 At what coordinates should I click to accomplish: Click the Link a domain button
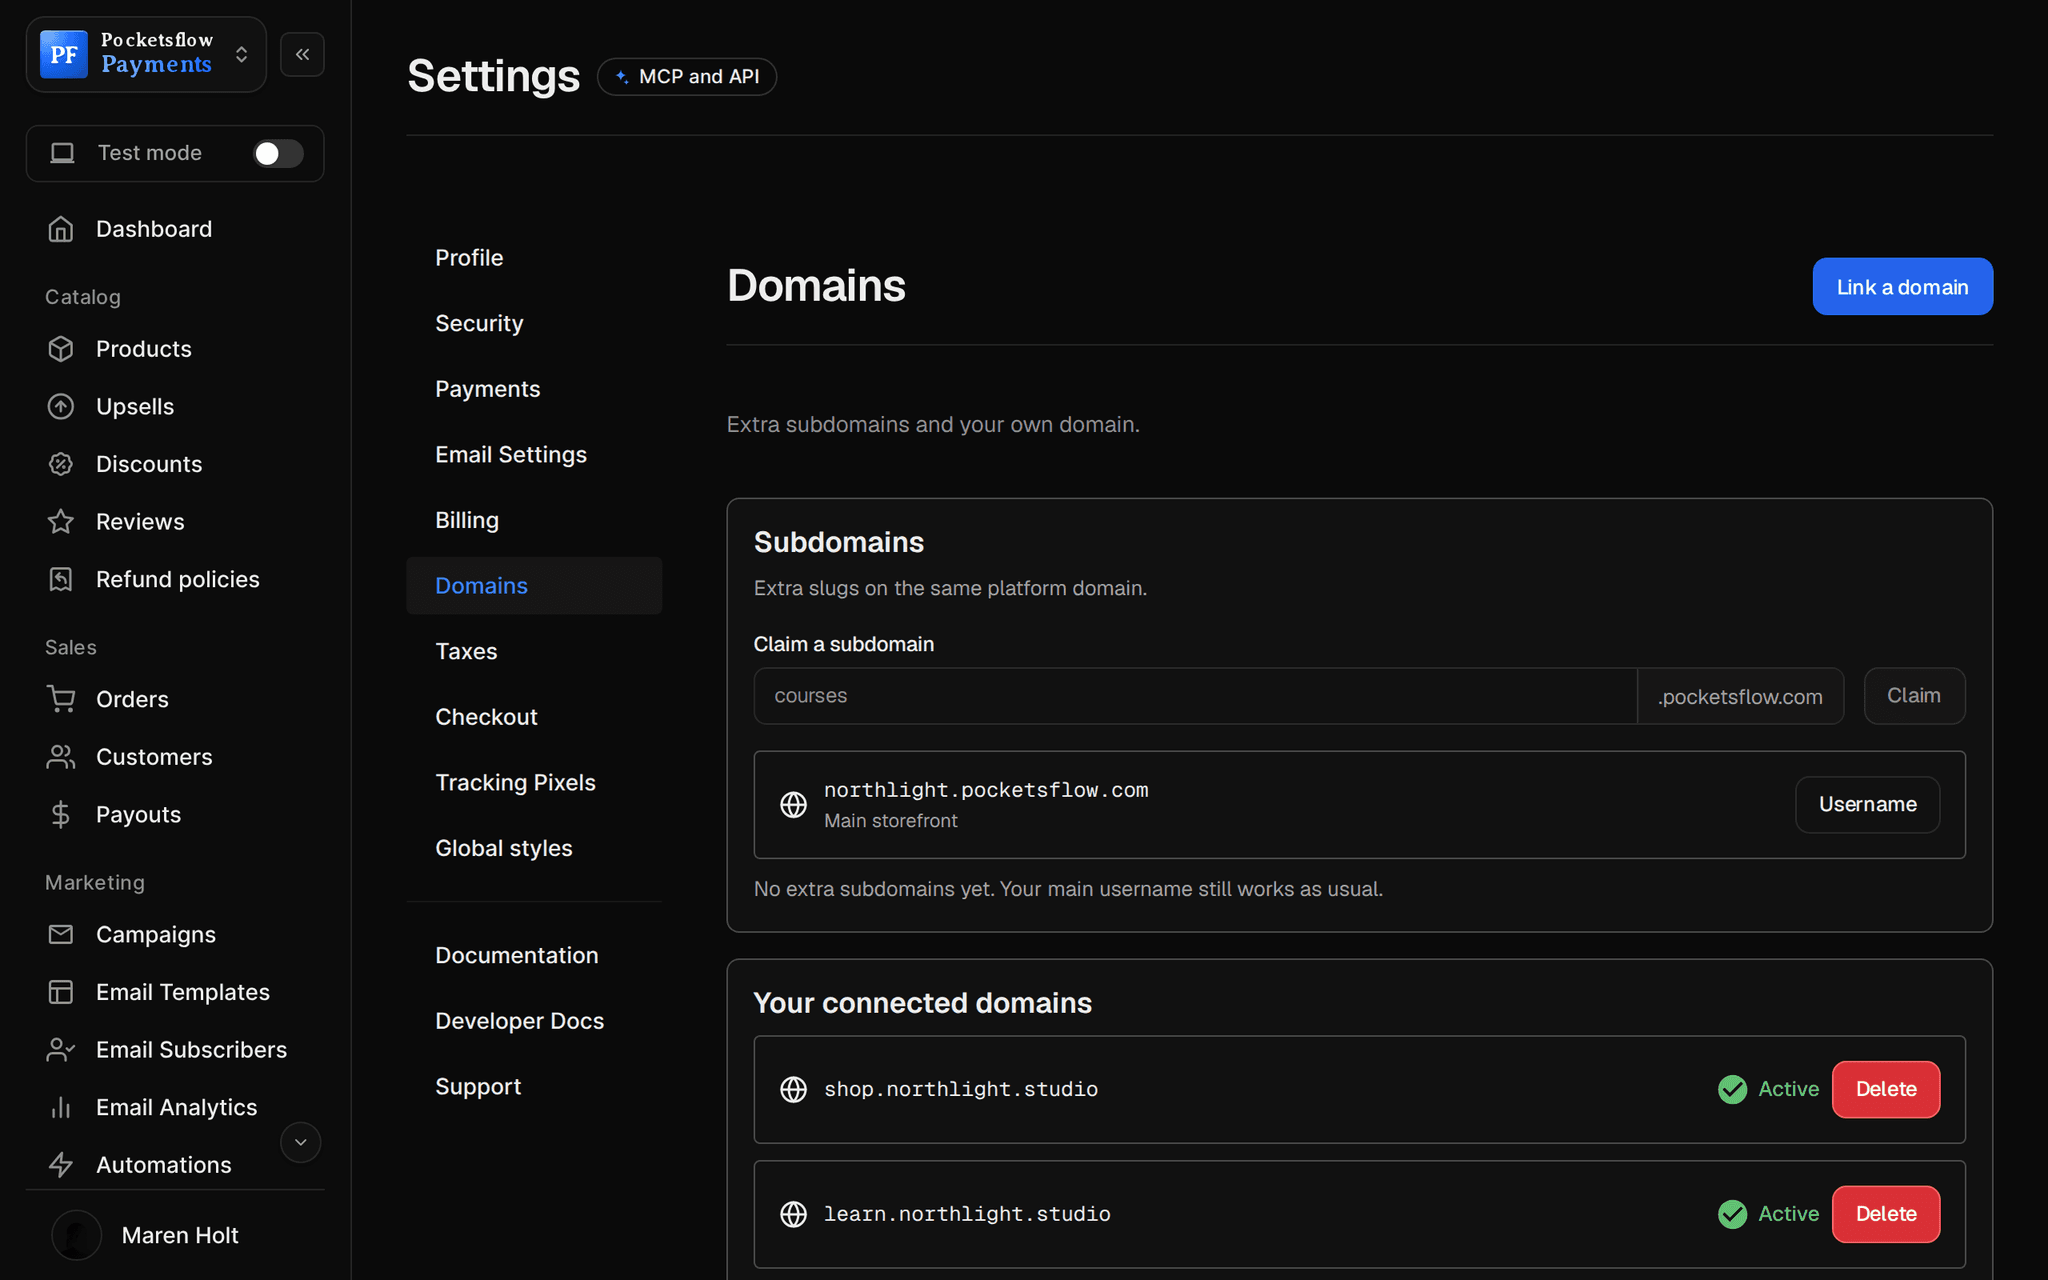tap(1902, 287)
